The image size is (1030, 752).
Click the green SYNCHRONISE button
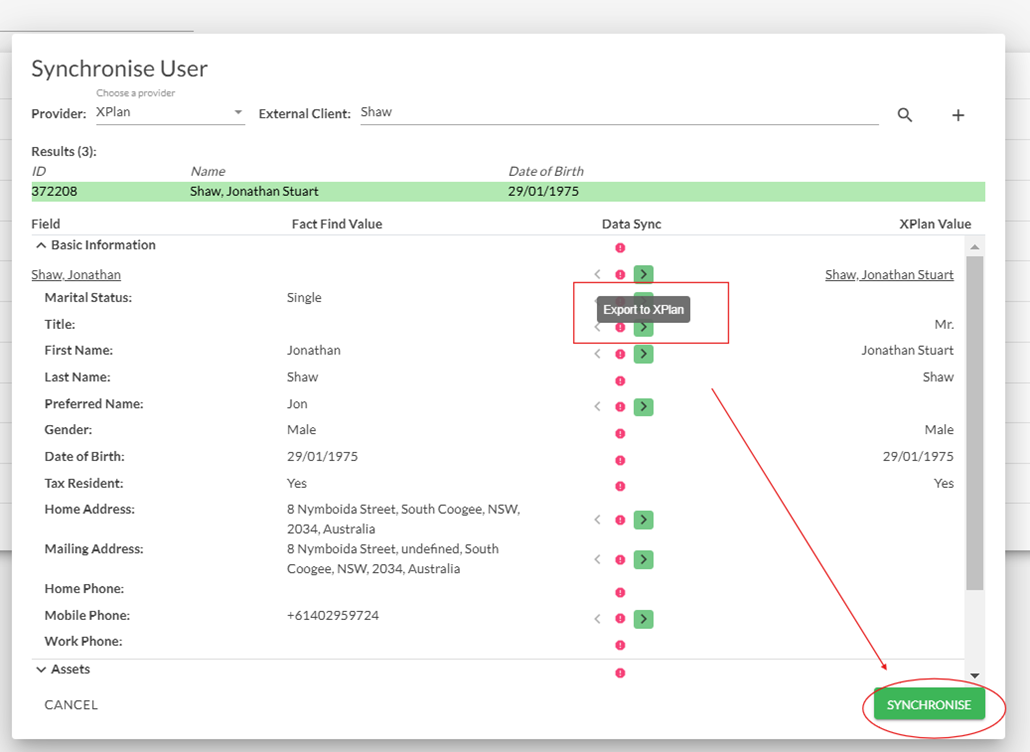pos(929,705)
